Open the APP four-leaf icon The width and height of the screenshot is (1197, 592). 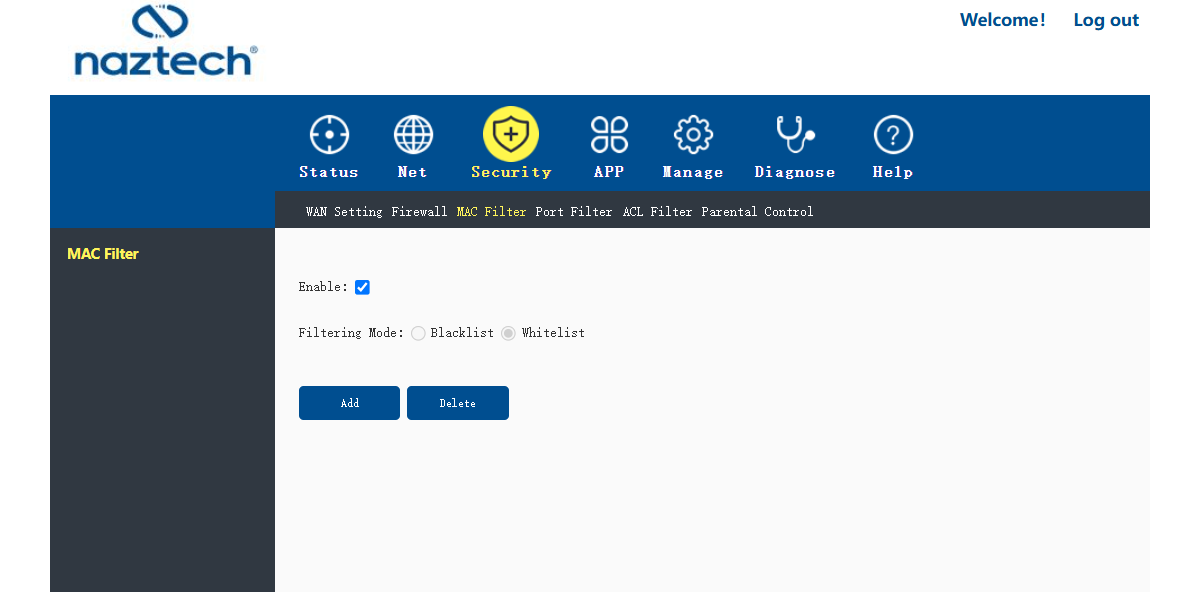(x=609, y=135)
